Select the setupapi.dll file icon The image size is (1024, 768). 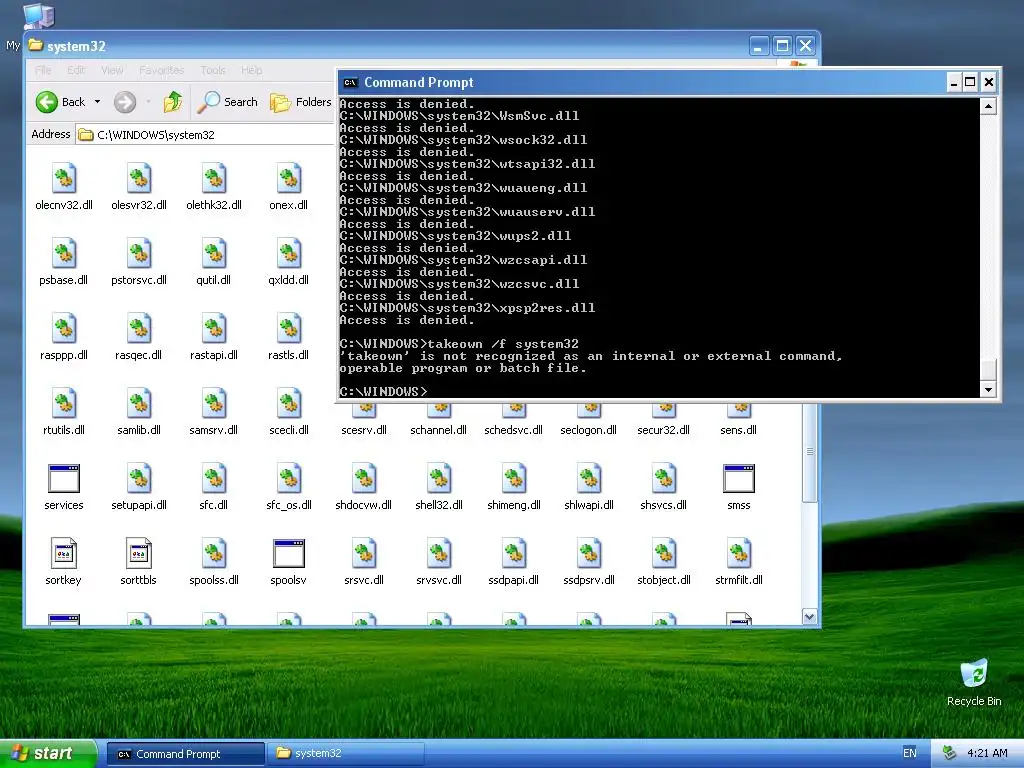click(x=139, y=478)
